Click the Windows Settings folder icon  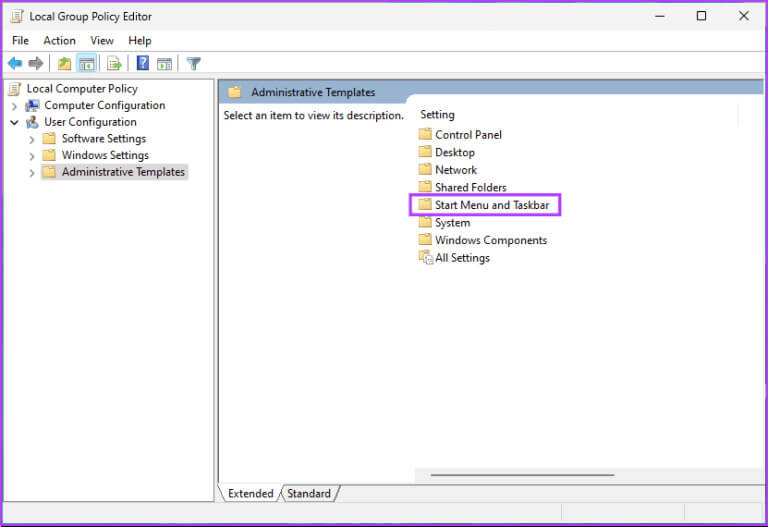coord(49,155)
